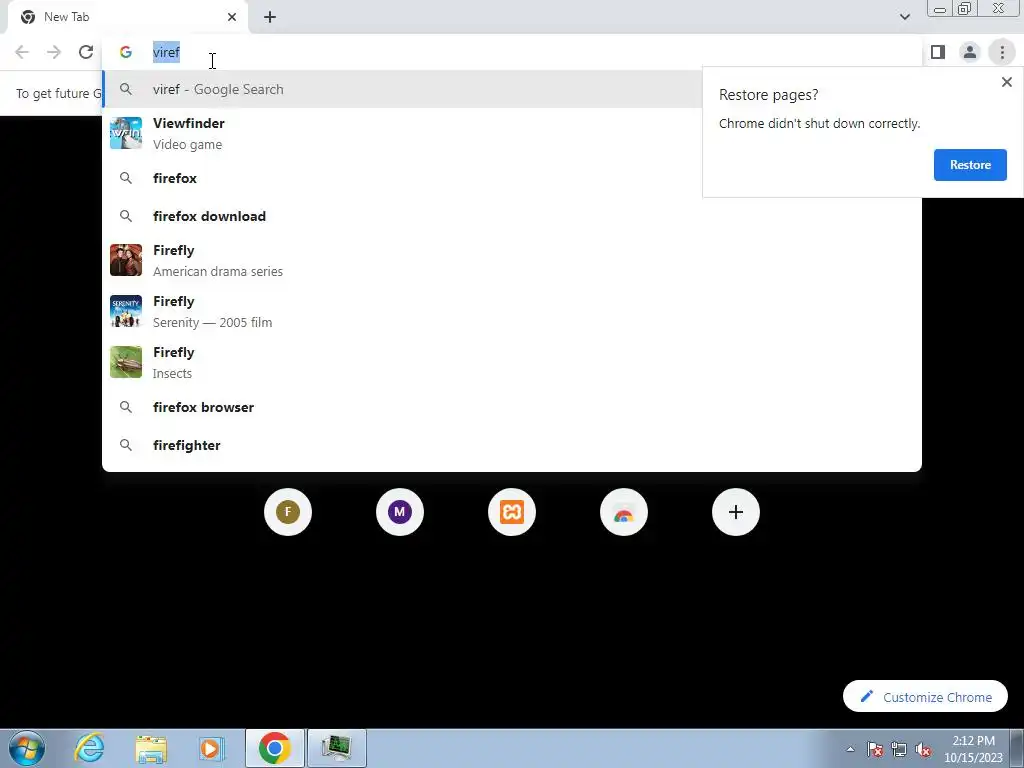This screenshot has width=1024, height=768.
Task: Open the 'F' shortcut tile
Action: [288, 512]
